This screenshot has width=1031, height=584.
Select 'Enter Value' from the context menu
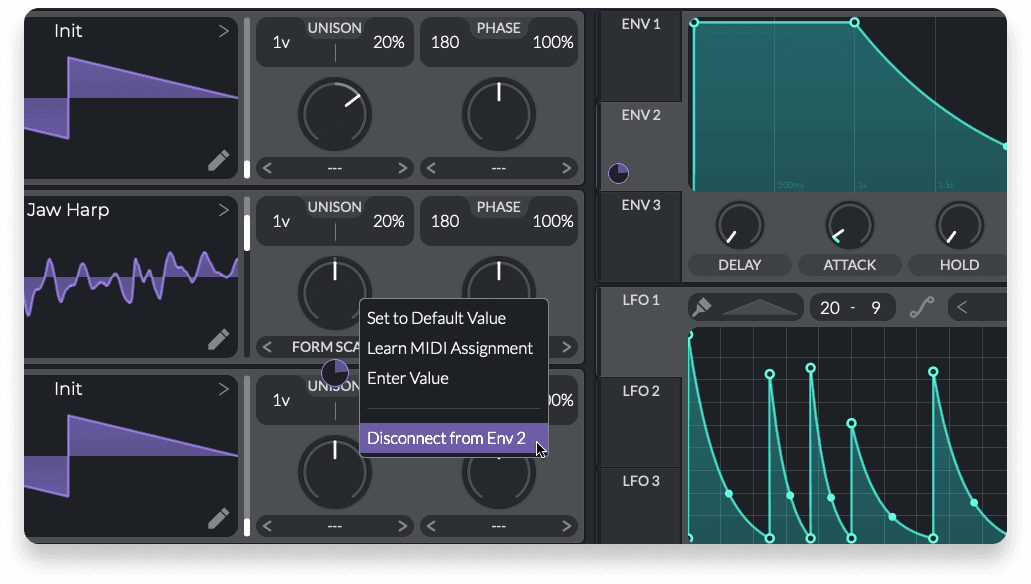pyautogui.click(x=408, y=378)
